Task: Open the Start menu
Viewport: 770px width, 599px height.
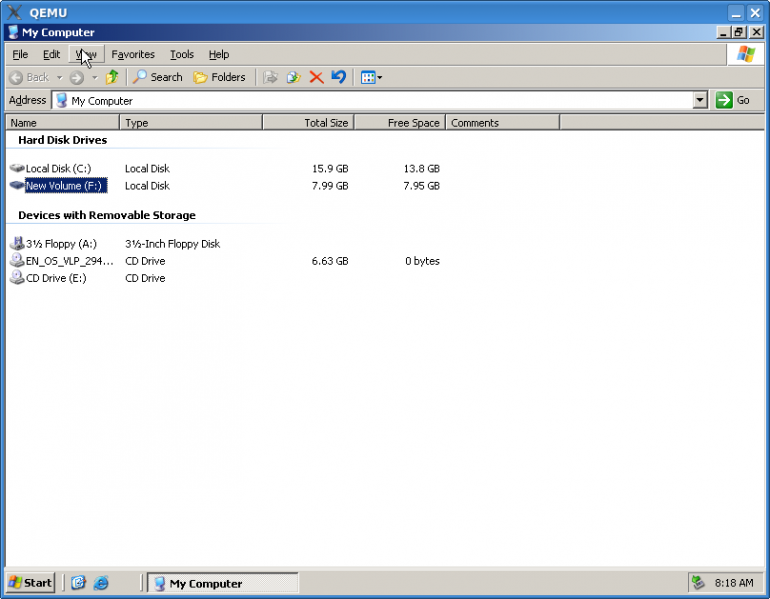Action: point(31,583)
